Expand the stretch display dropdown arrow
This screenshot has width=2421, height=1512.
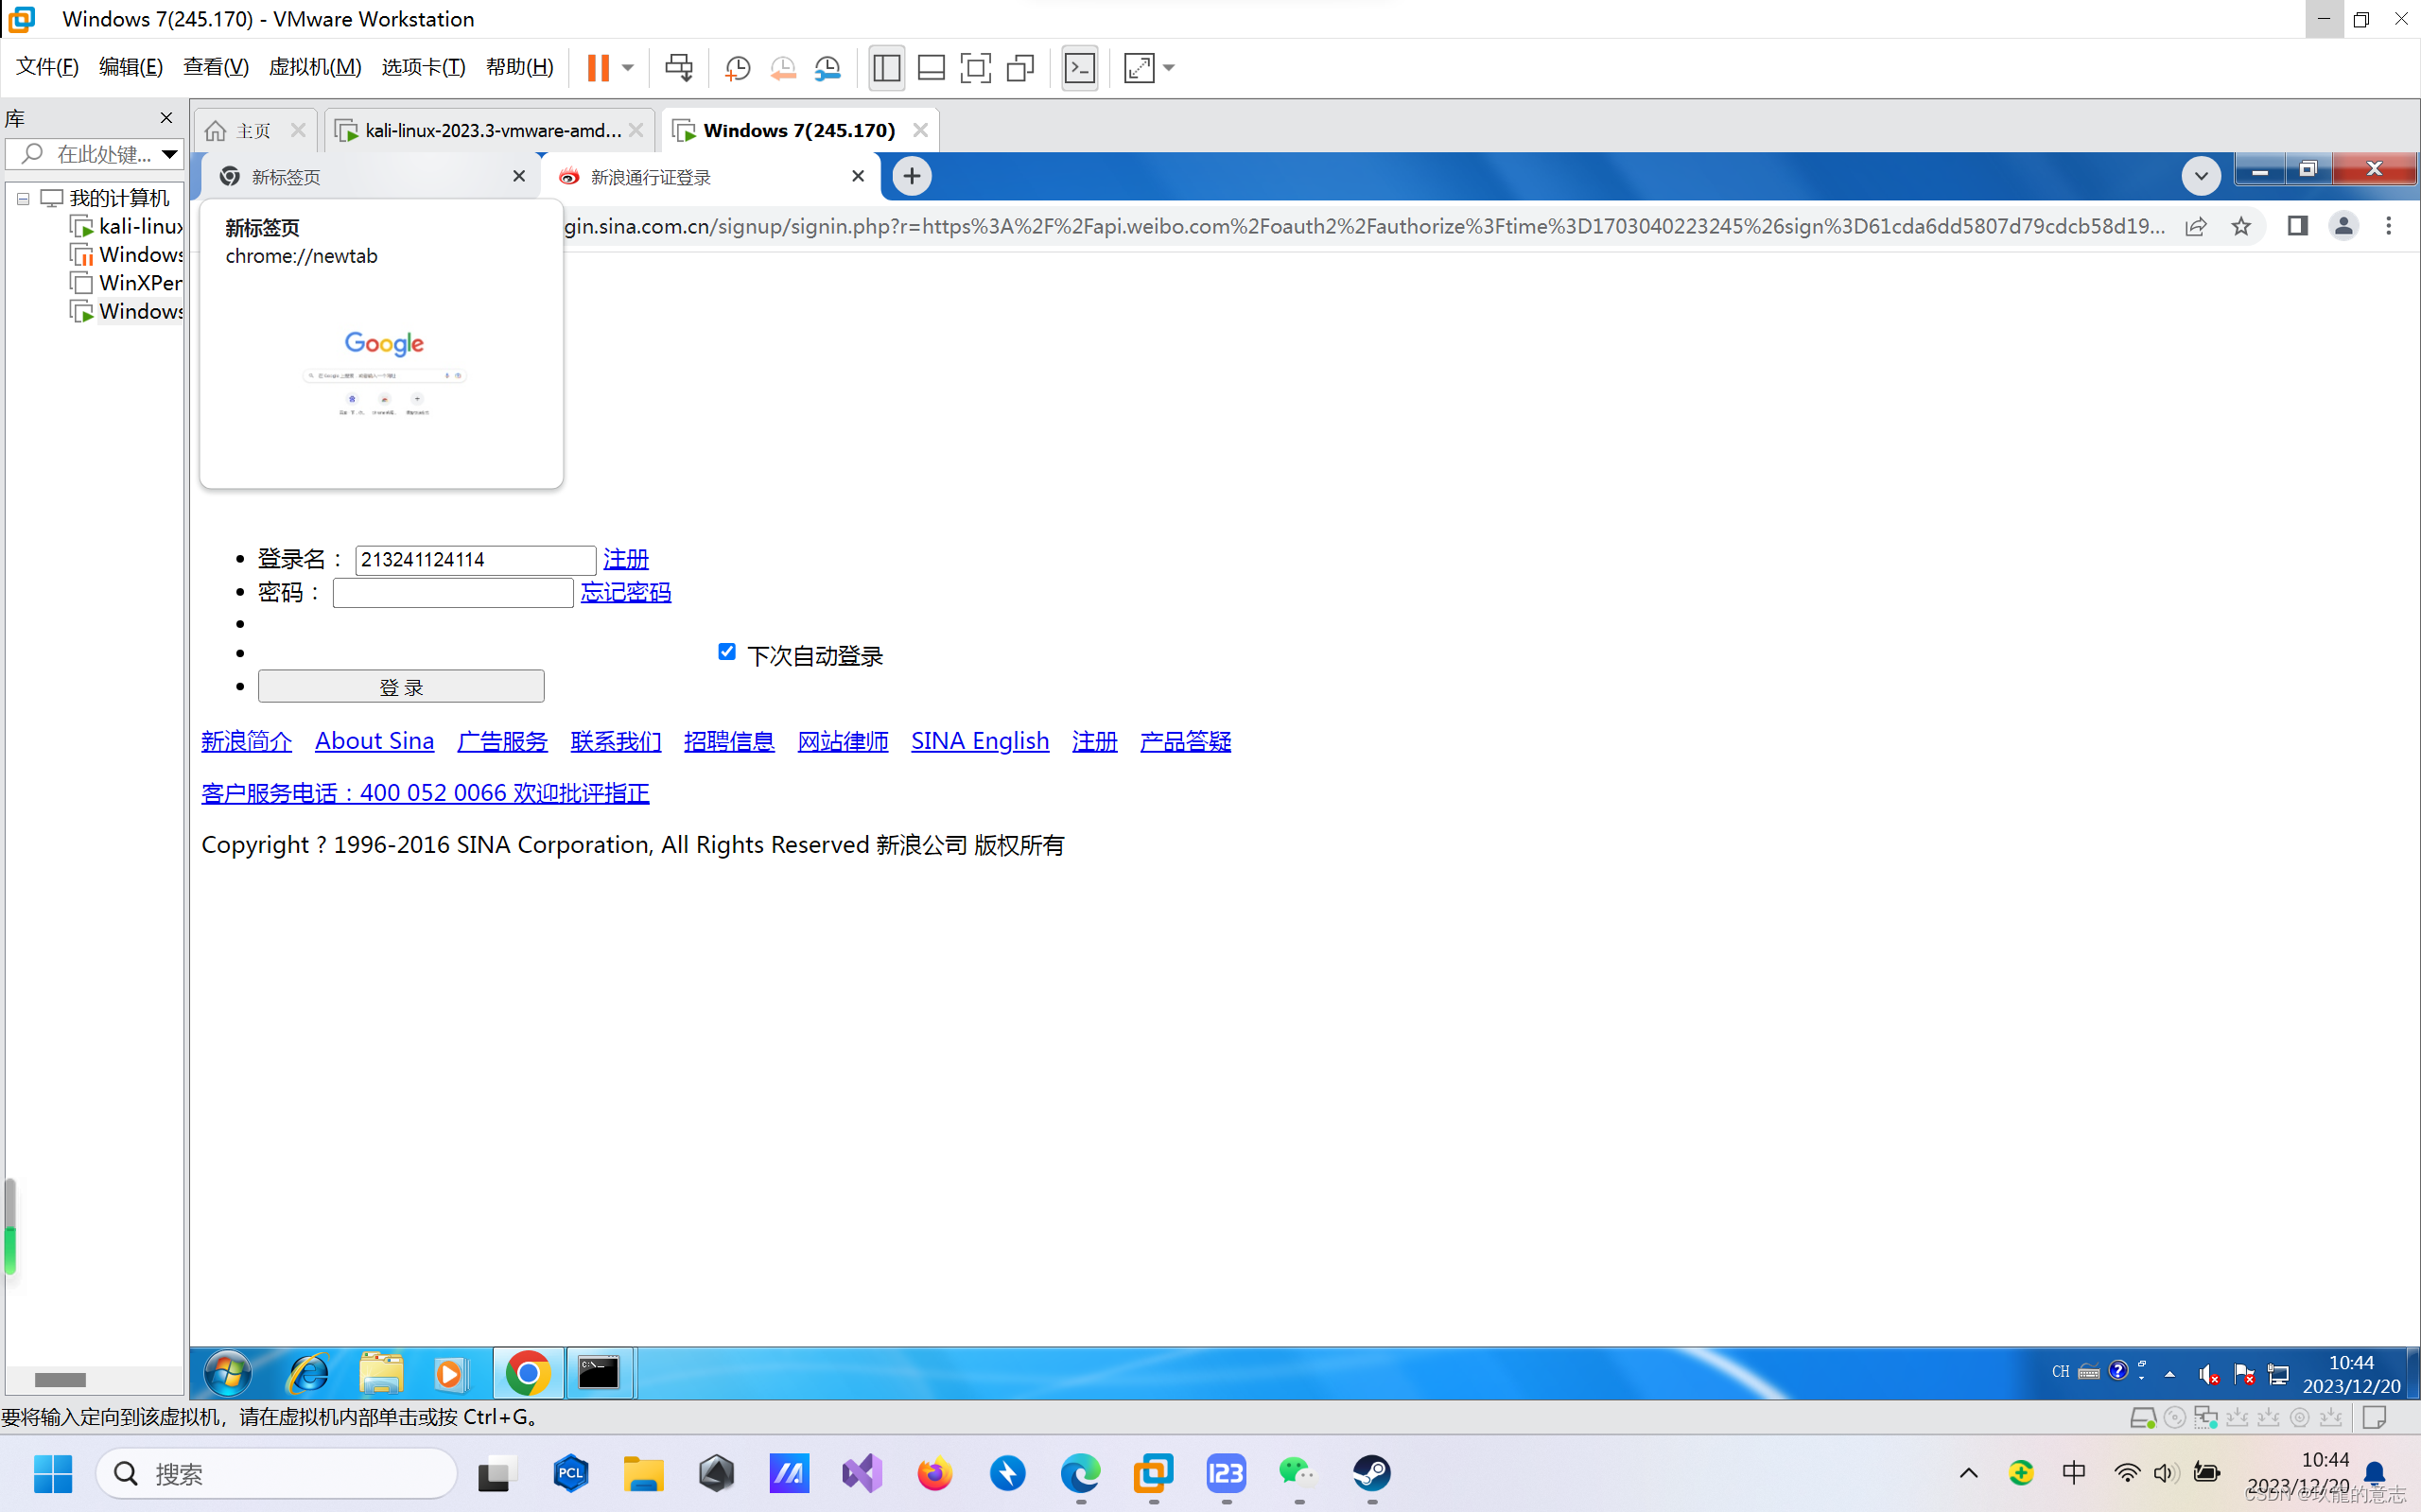[x=1169, y=68]
